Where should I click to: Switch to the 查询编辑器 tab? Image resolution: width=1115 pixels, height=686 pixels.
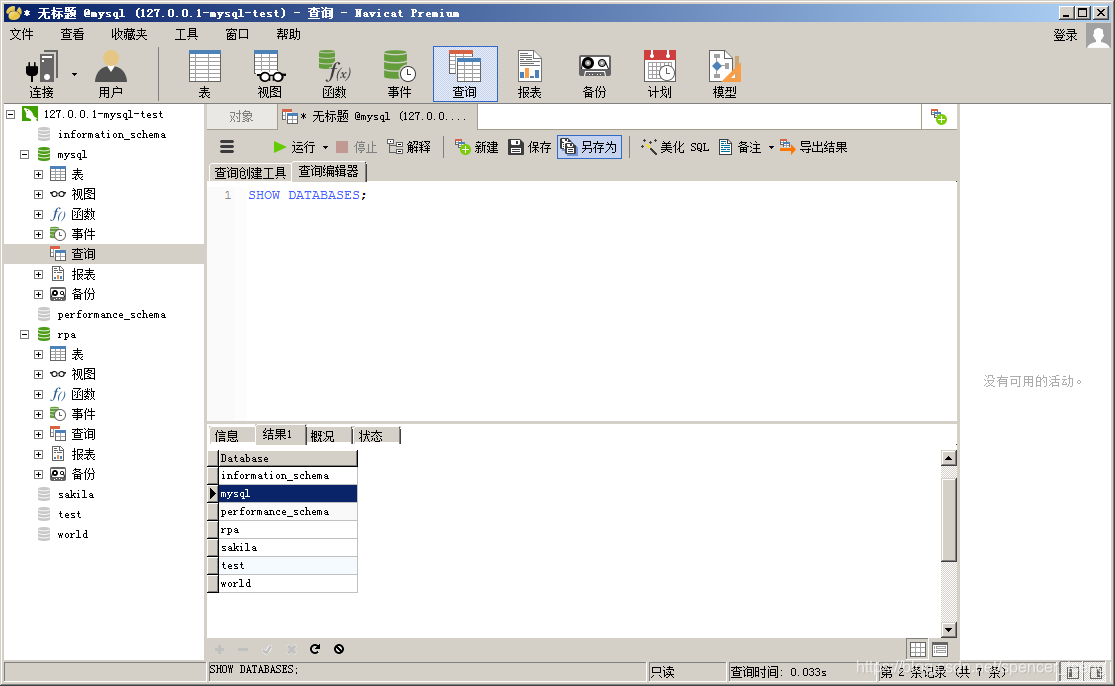point(329,171)
